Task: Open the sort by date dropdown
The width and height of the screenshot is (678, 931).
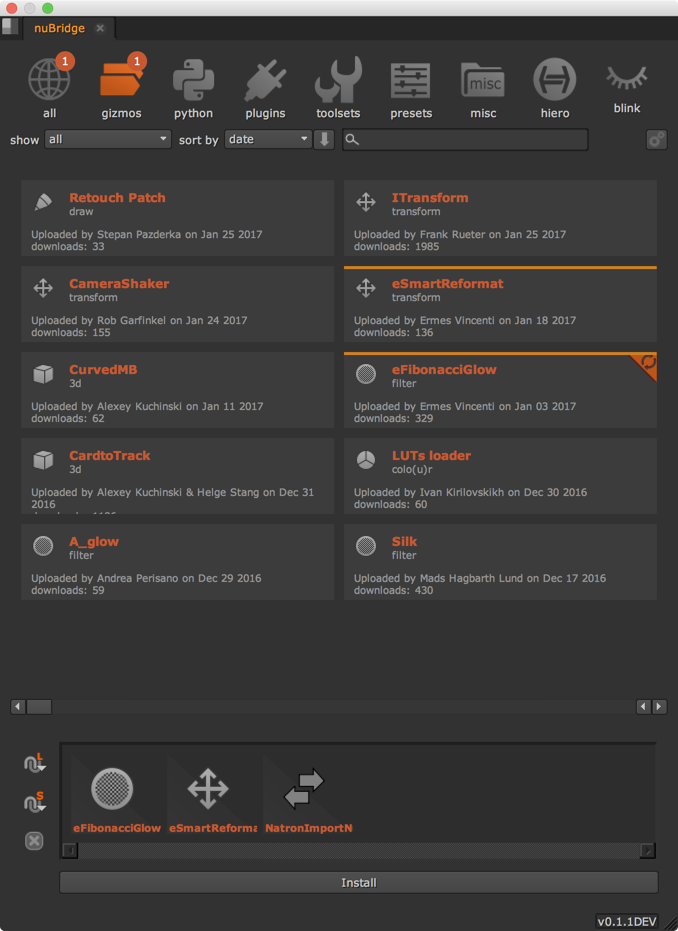Action: pyautogui.click(x=268, y=140)
